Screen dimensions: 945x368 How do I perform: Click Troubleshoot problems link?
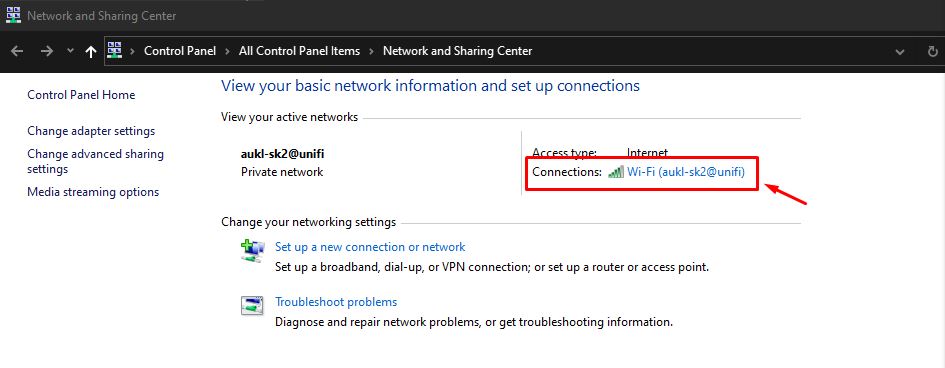(x=336, y=302)
